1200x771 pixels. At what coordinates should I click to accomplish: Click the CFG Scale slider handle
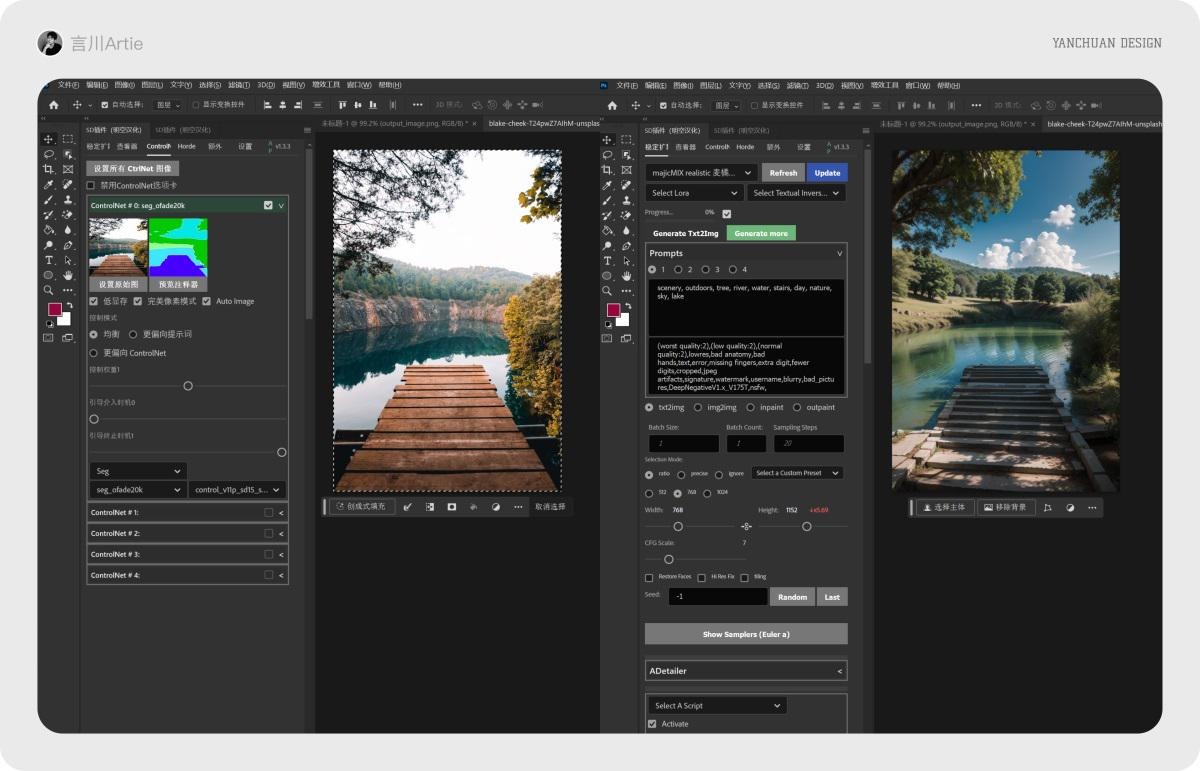pyautogui.click(x=669, y=559)
